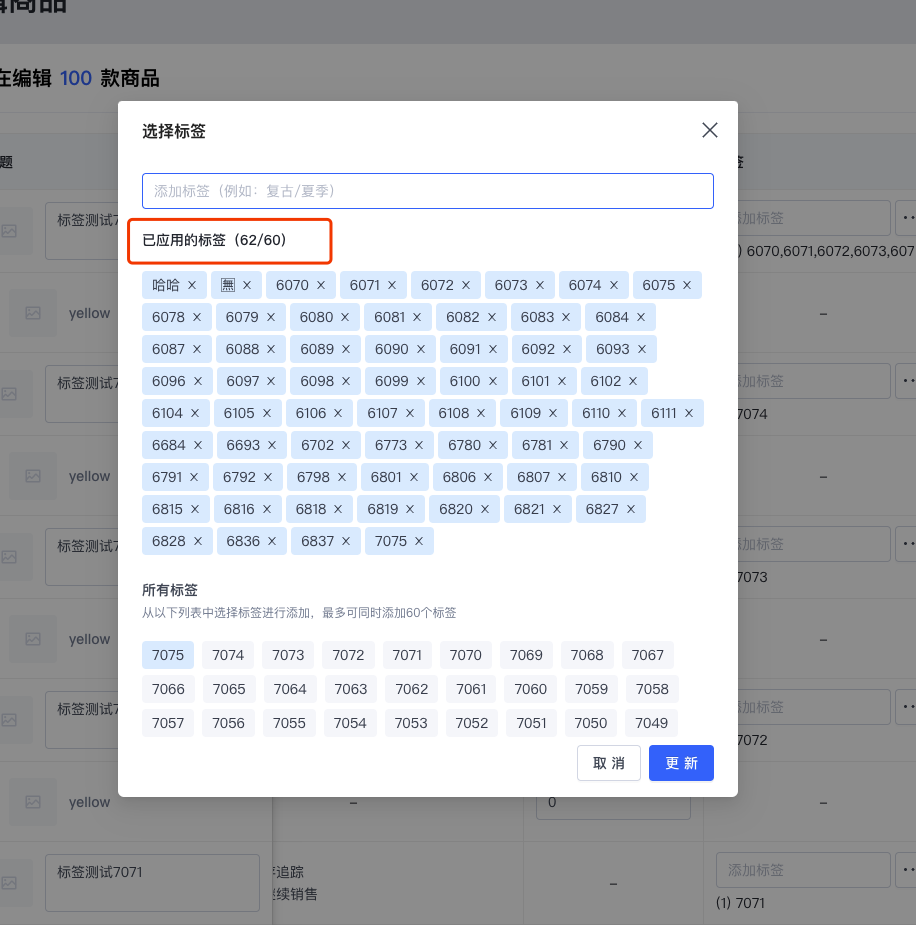Remove tag 7075 from applied tags
Image resolution: width=916 pixels, height=925 pixels.
(419, 541)
